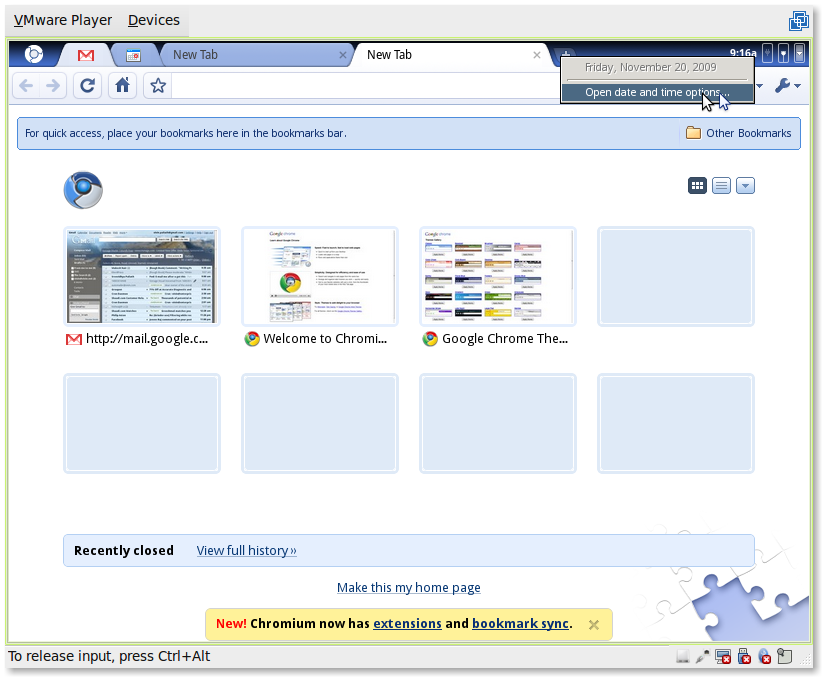Image resolution: width=822 pixels, height=677 pixels.
Task: Open the Gmail most-visited thumbnail
Action: (x=141, y=277)
